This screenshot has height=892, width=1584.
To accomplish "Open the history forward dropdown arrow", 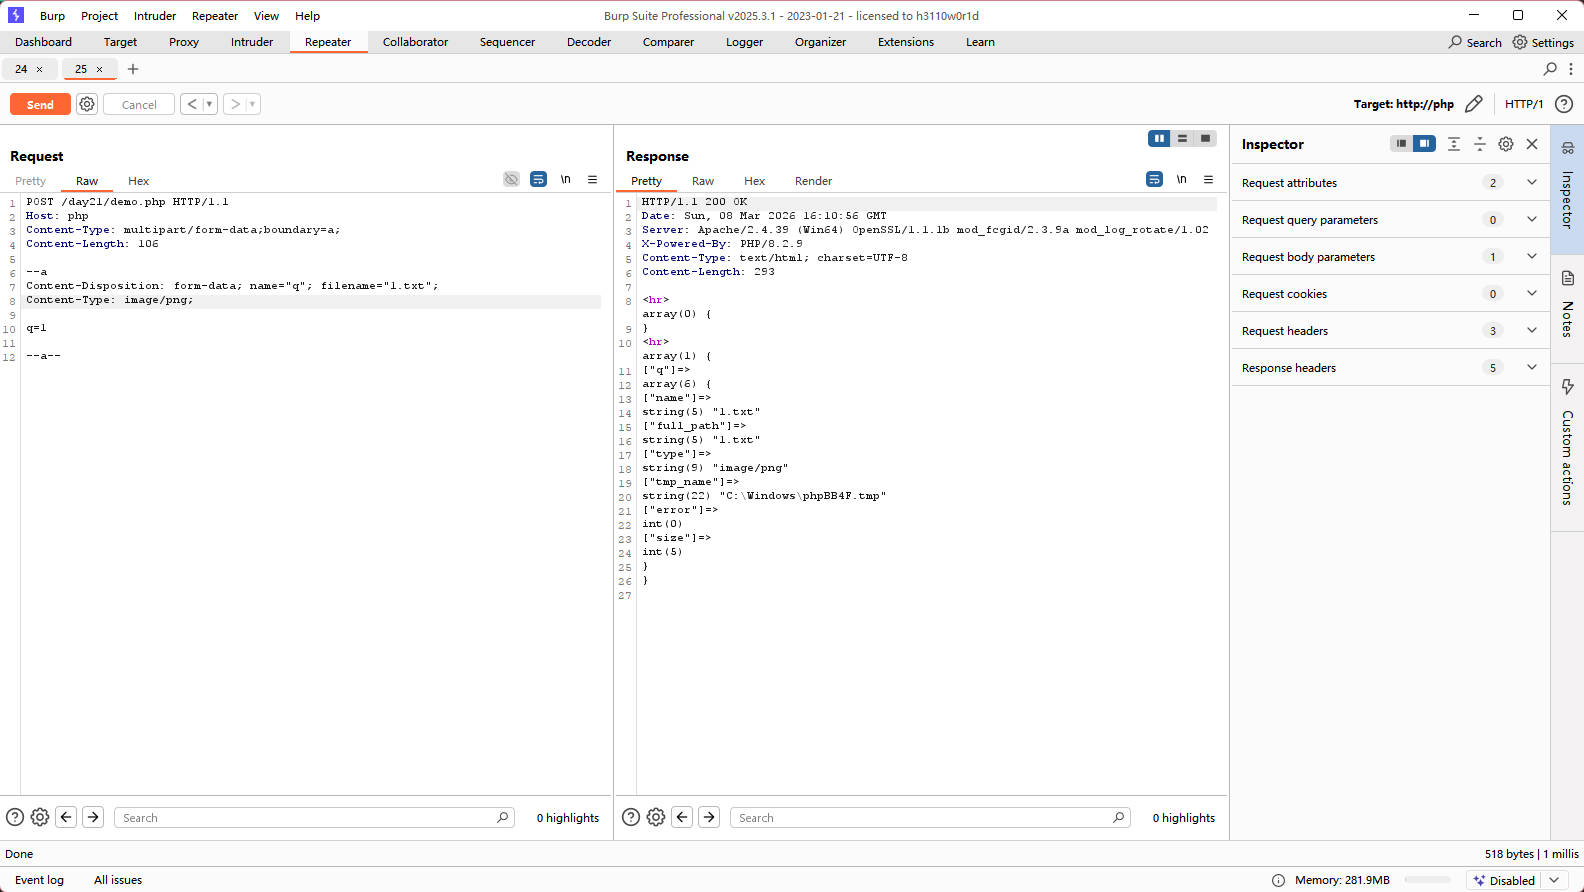I will 252,104.
